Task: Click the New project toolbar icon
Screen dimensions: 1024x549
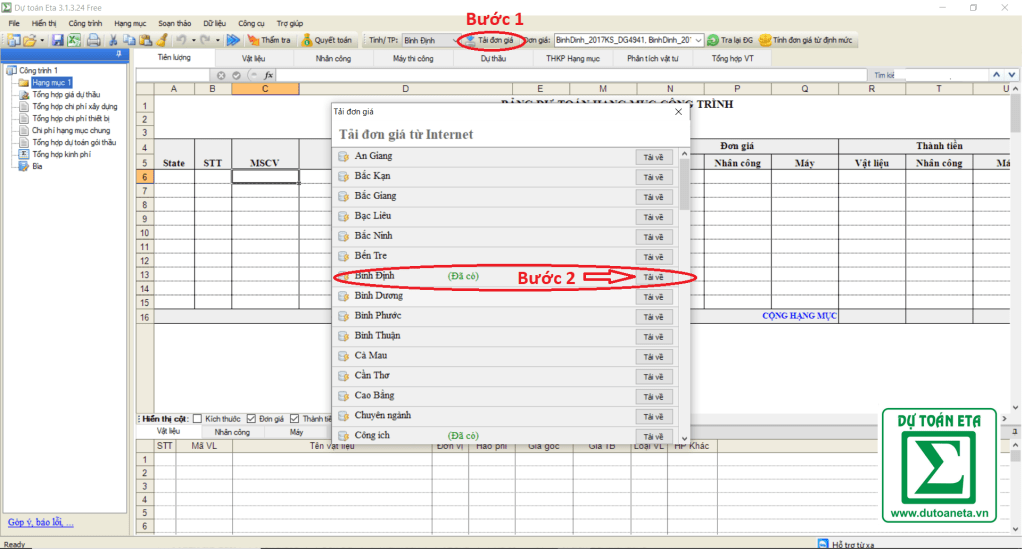Action: [x=14, y=40]
